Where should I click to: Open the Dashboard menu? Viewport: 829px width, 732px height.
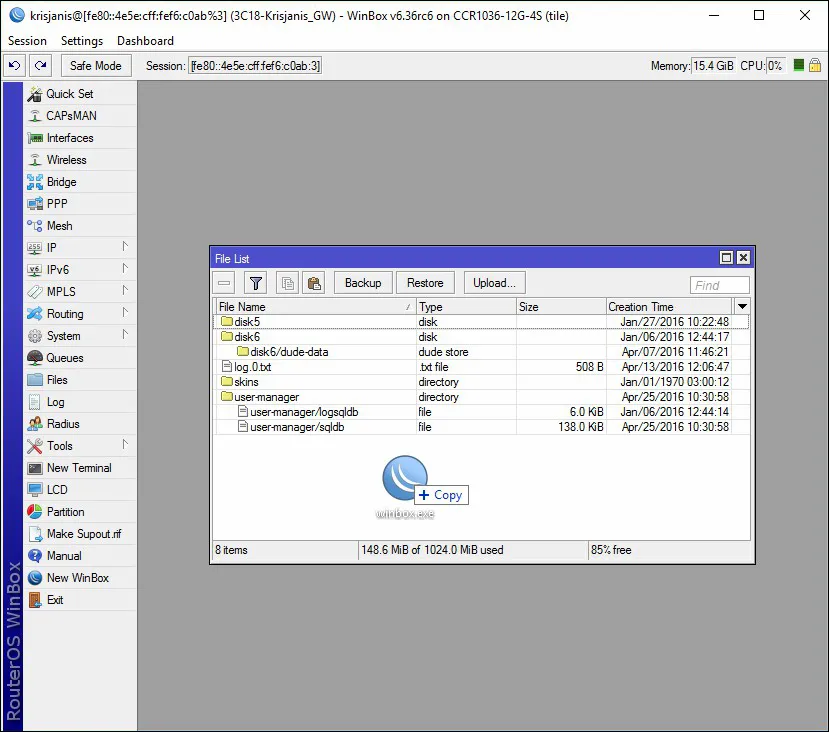pyautogui.click(x=145, y=41)
